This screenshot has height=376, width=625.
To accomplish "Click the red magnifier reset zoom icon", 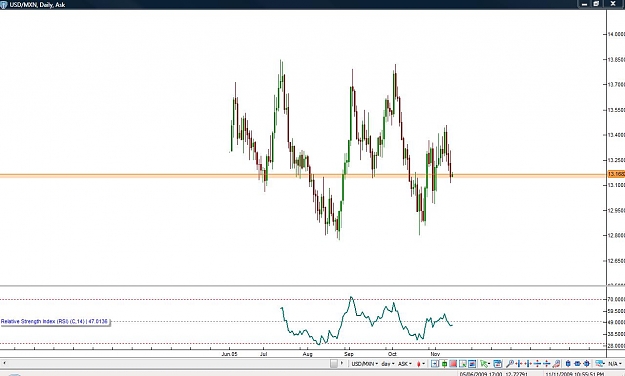I will (556, 364).
